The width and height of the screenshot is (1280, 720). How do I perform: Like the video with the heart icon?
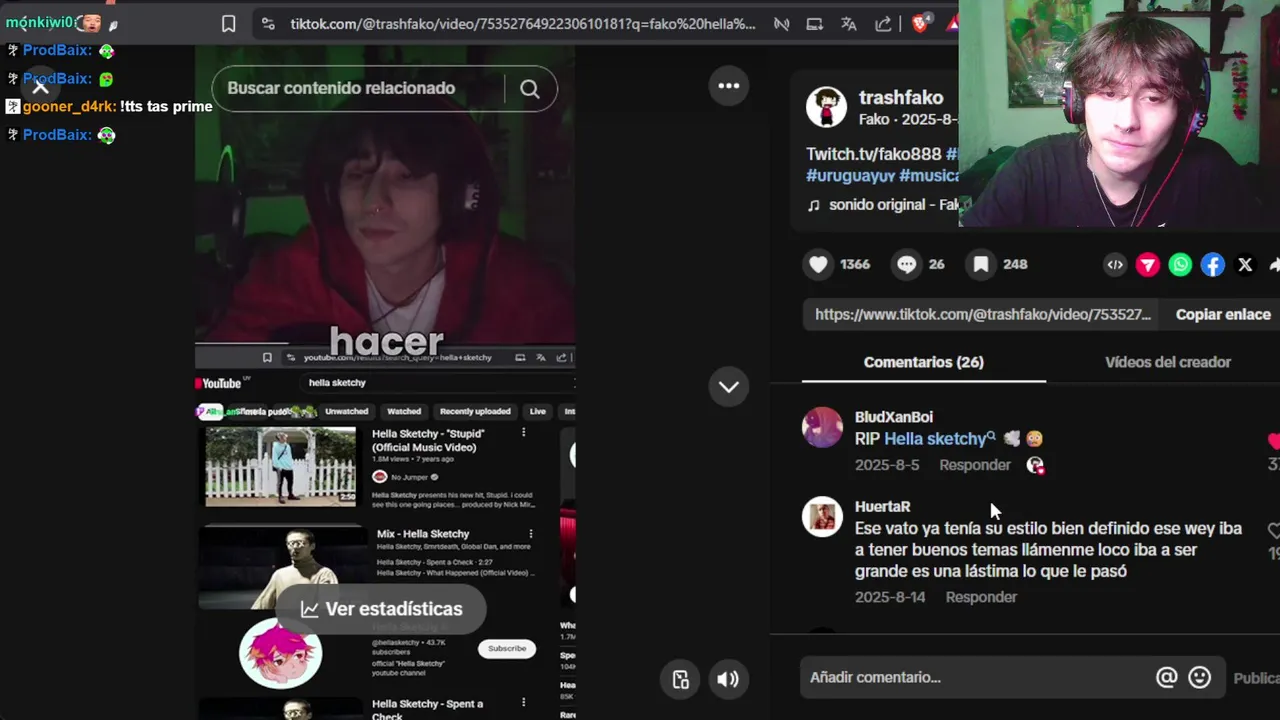818,264
